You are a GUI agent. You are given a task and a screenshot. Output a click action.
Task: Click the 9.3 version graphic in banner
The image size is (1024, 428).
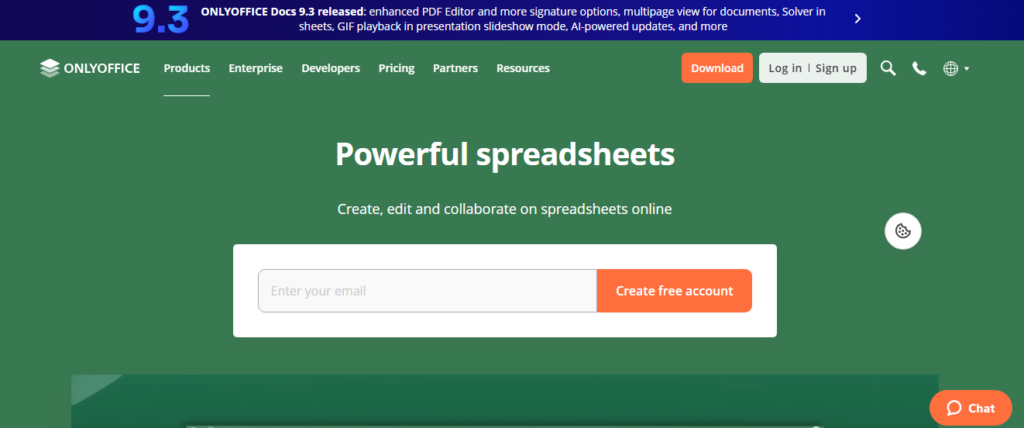coord(161,20)
